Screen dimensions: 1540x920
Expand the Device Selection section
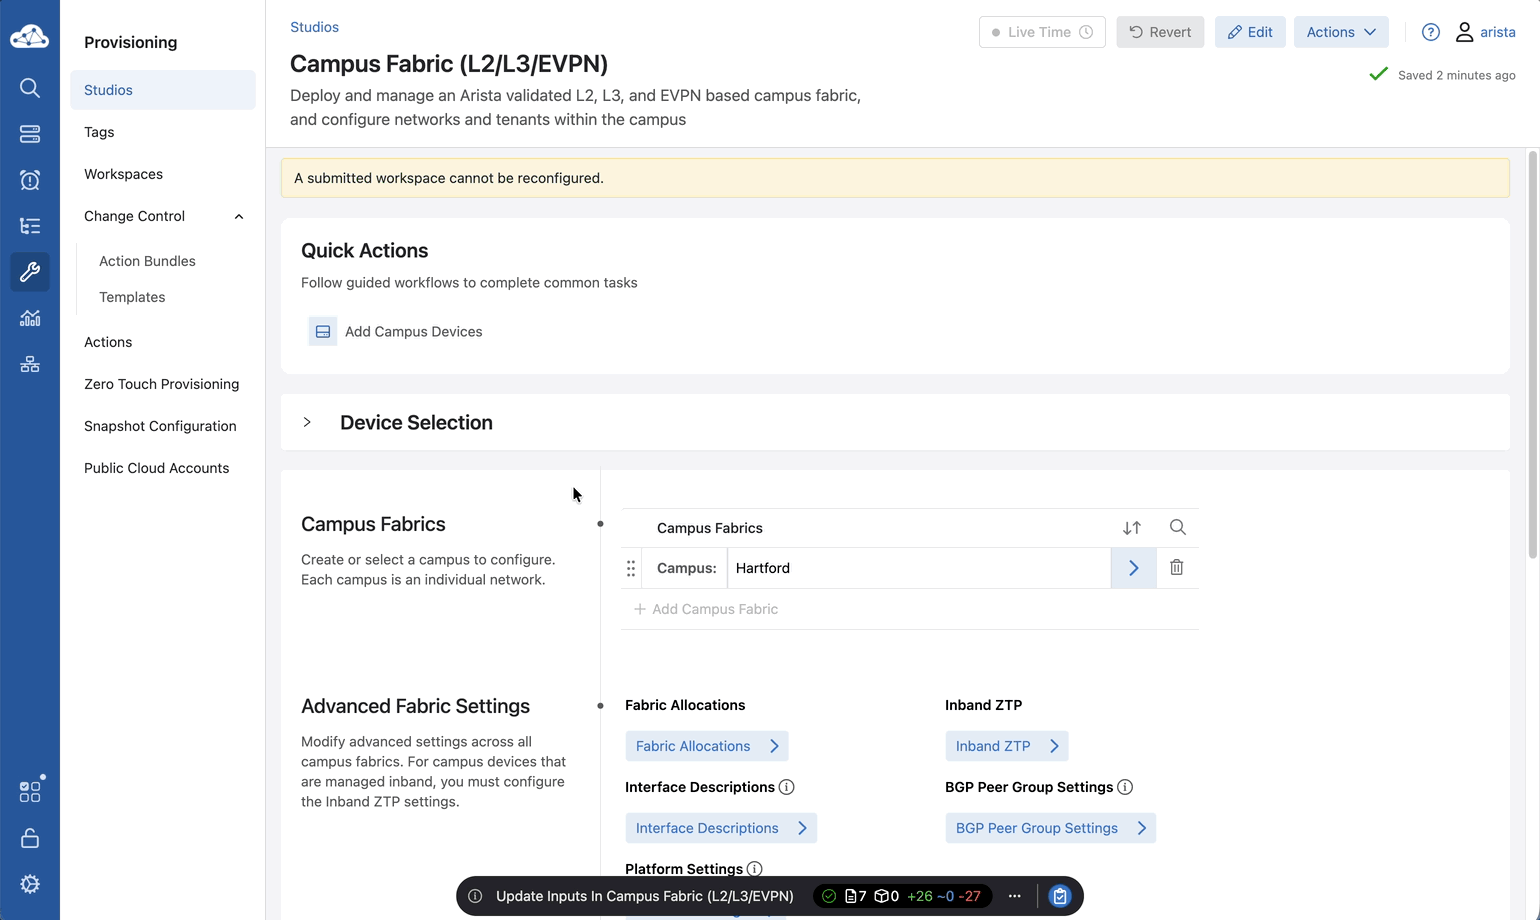tap(307, 422)
